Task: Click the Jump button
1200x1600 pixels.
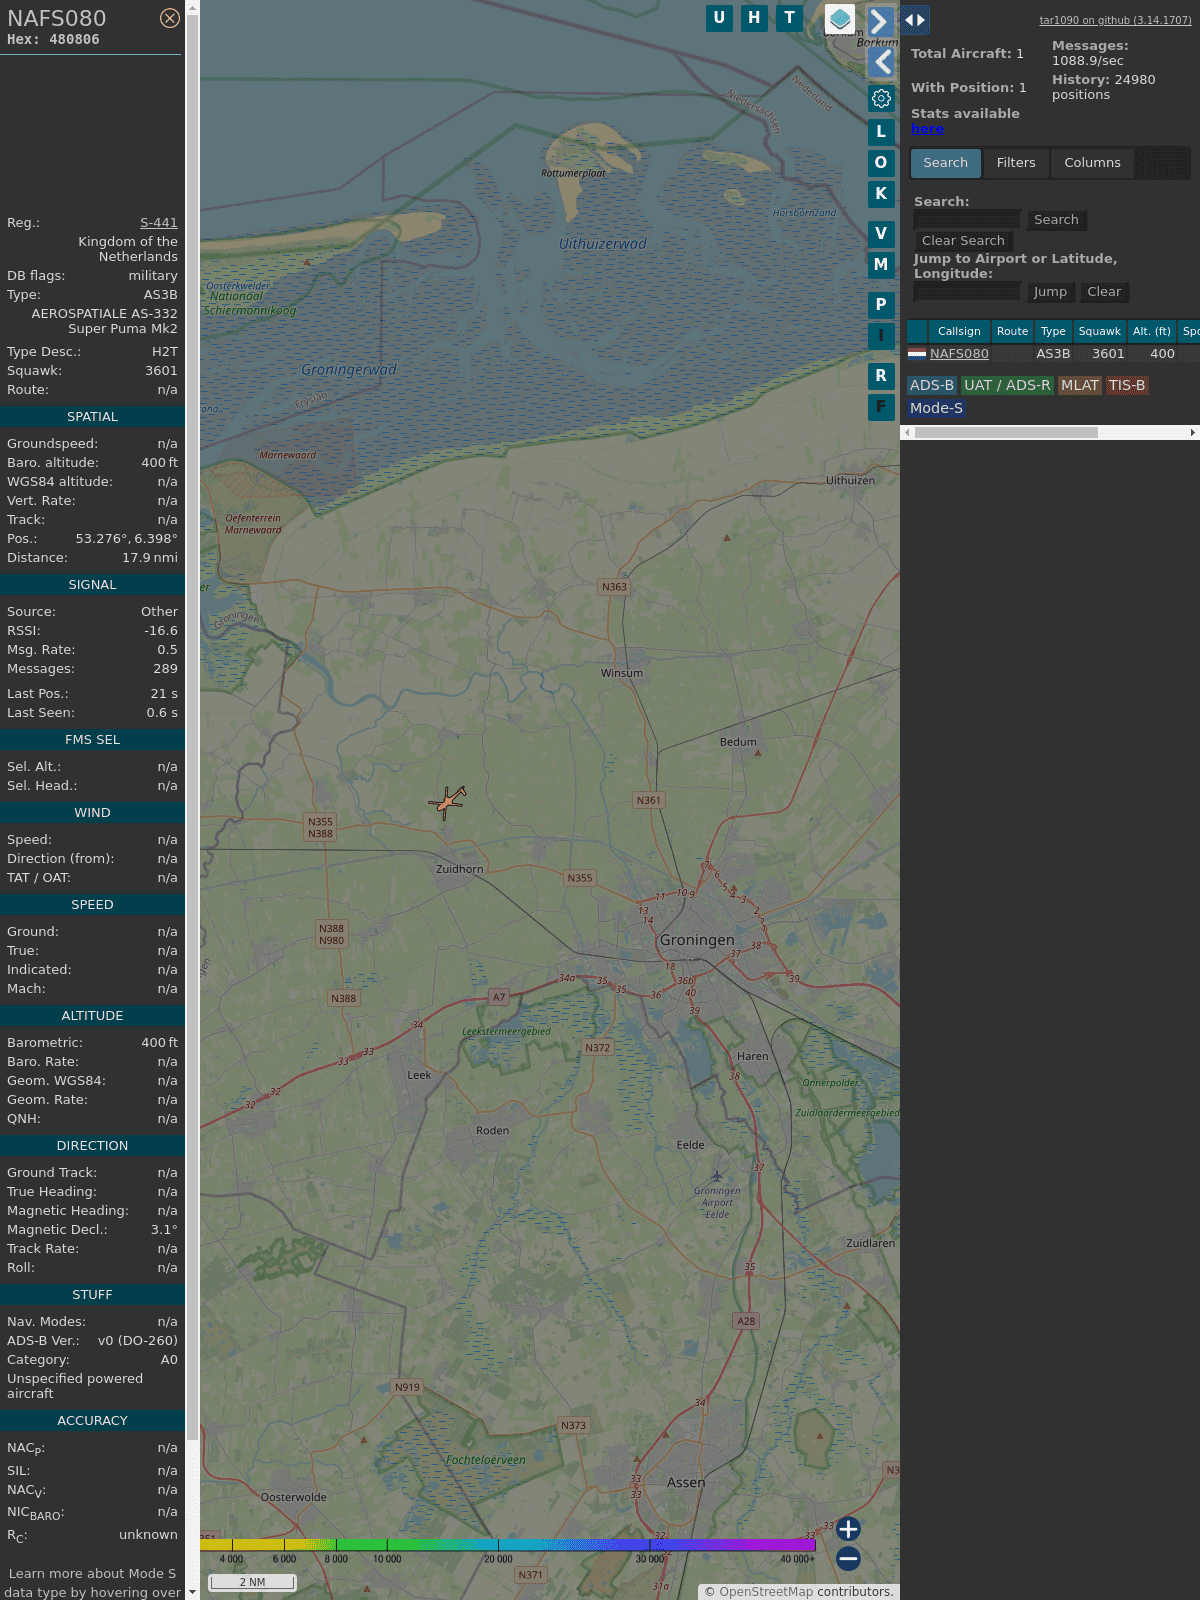Action: [x=1050, y=292]
